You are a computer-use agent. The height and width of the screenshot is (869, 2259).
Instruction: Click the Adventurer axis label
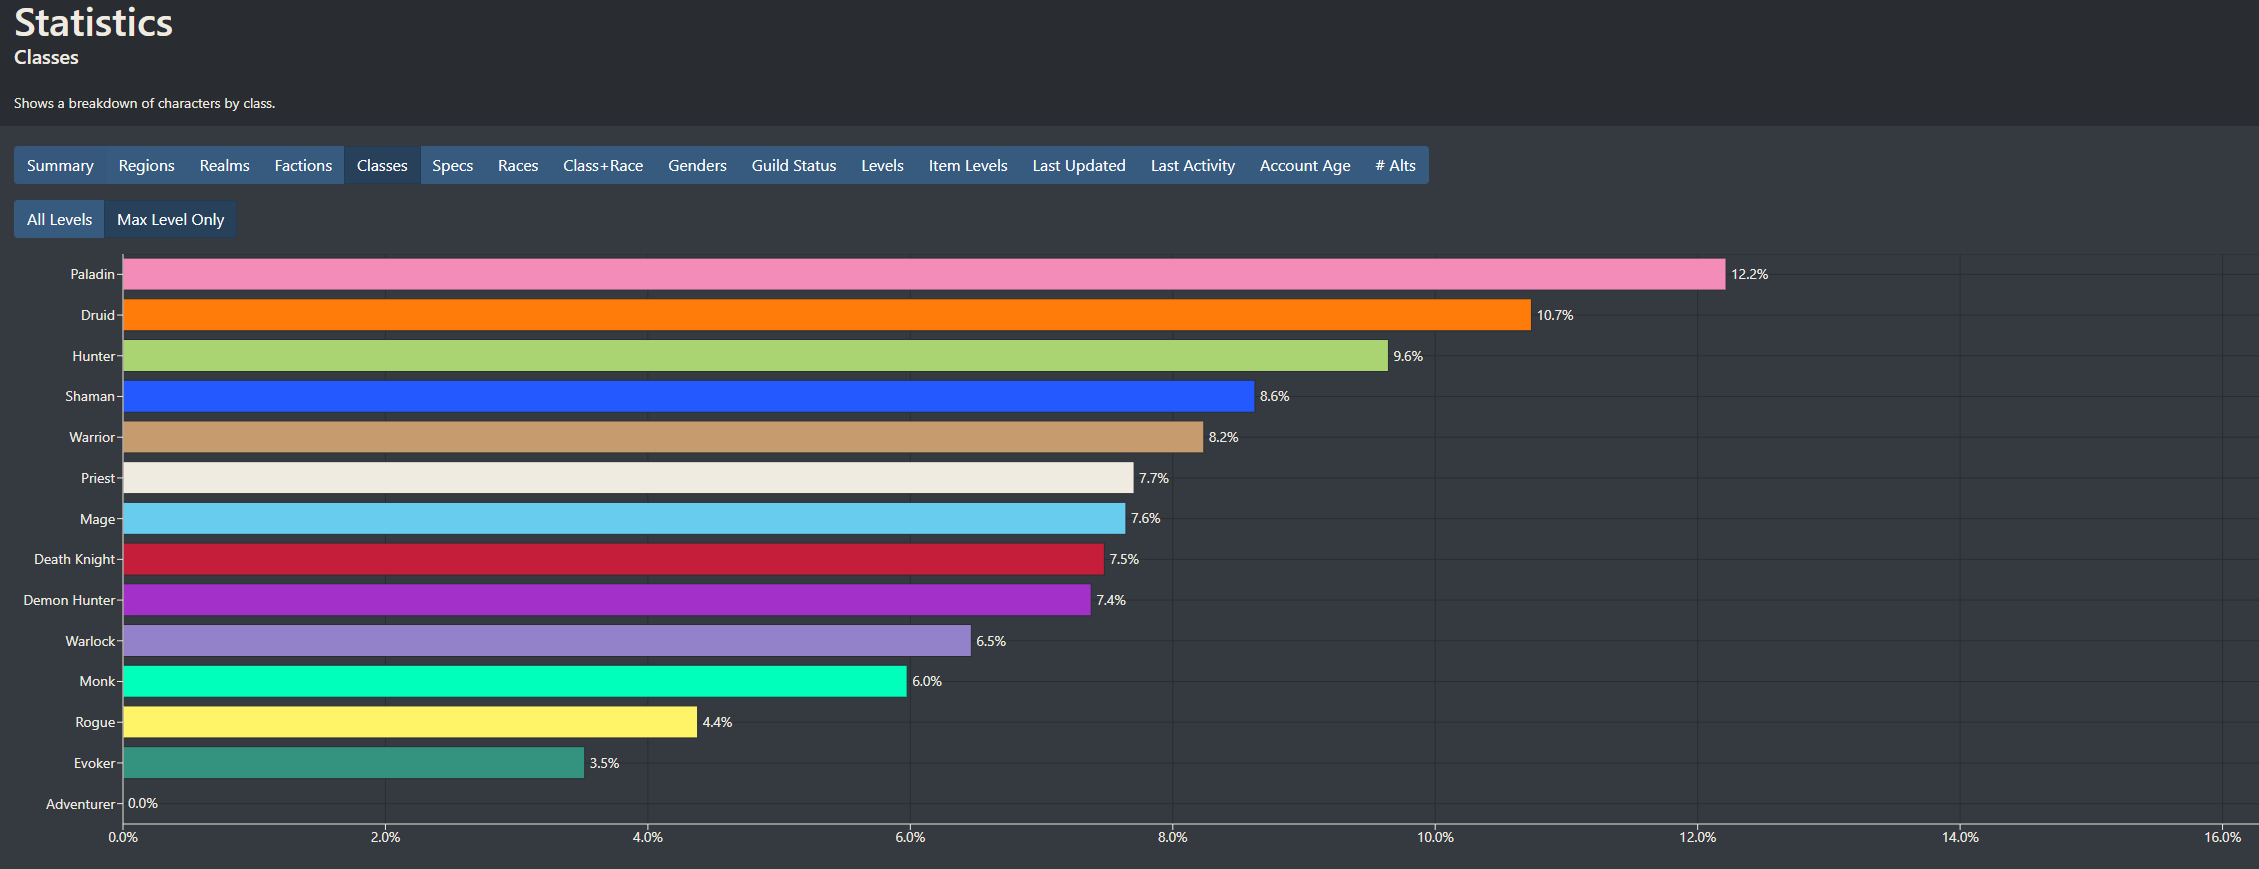(x=80, y=804)
